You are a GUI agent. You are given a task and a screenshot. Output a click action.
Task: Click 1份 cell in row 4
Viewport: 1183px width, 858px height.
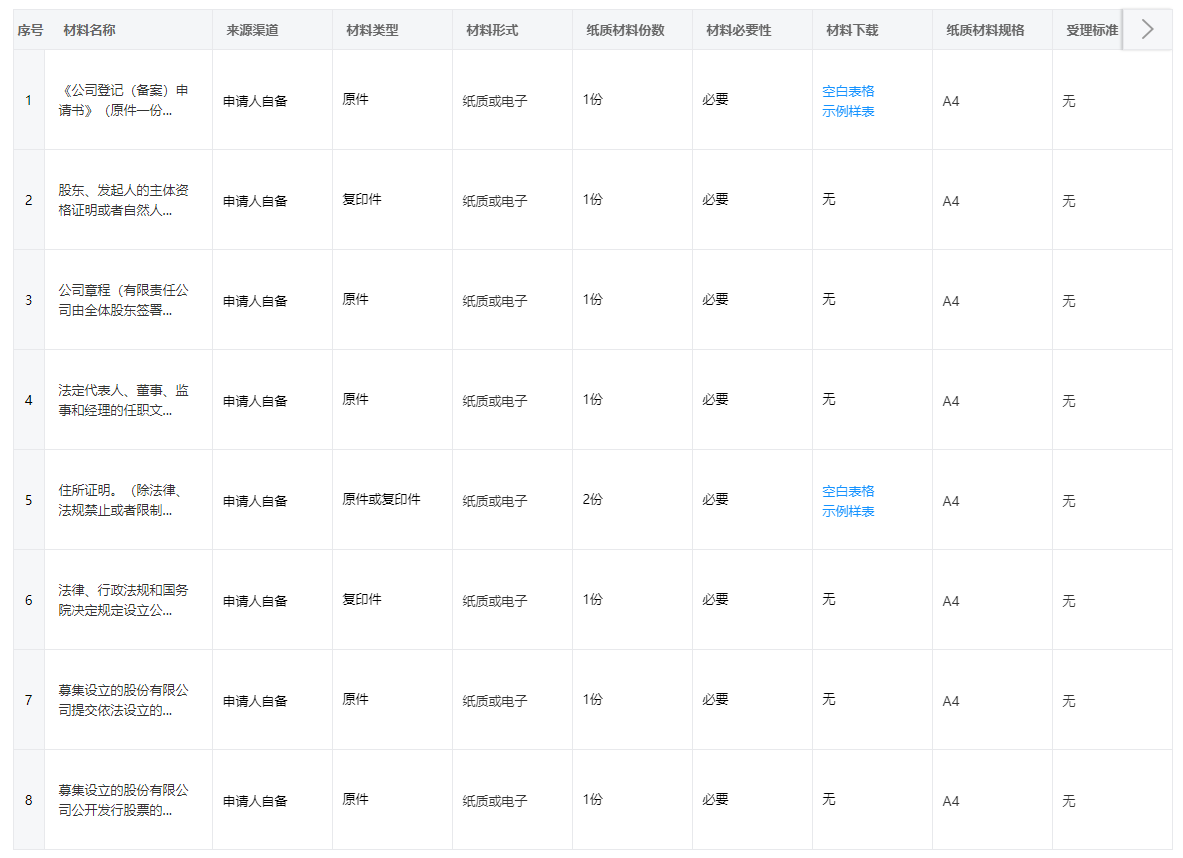[x=592, y=399]
